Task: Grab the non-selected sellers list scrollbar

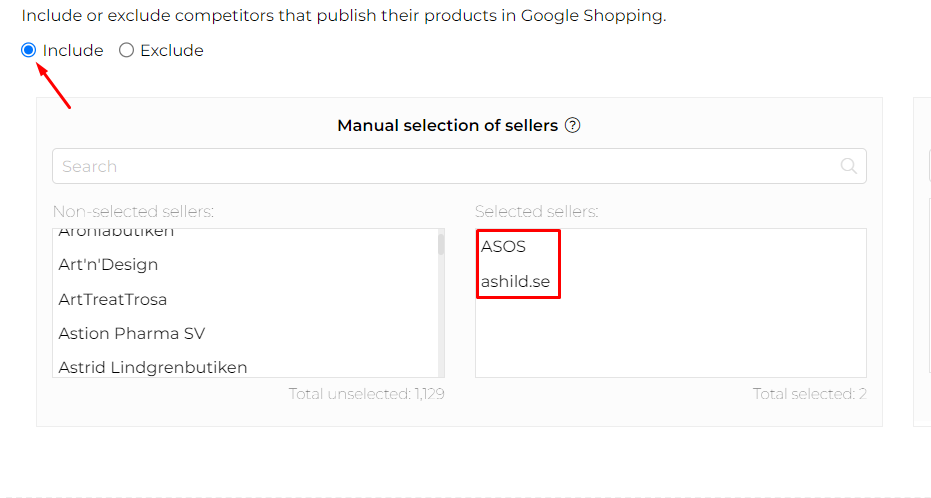Action: [441, 244]
